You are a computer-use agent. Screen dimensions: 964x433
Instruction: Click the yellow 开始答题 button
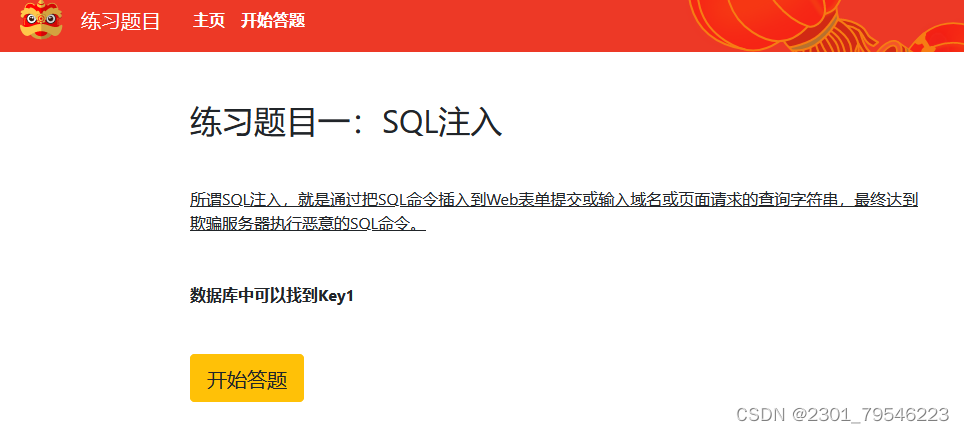[247, 378]
